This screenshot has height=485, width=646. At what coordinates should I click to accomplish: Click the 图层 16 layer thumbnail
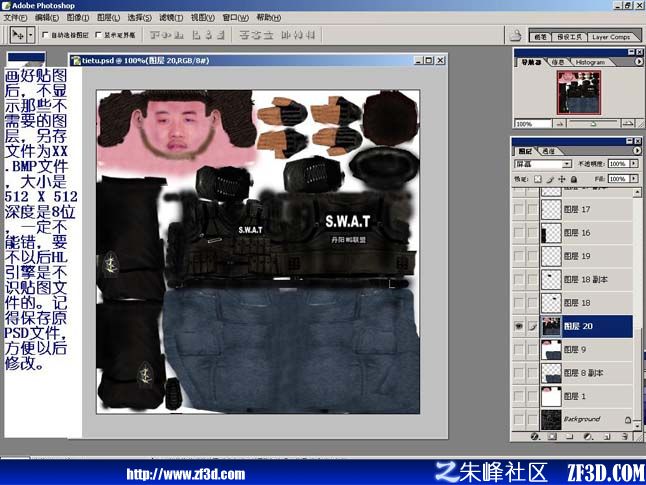(551, 233)
